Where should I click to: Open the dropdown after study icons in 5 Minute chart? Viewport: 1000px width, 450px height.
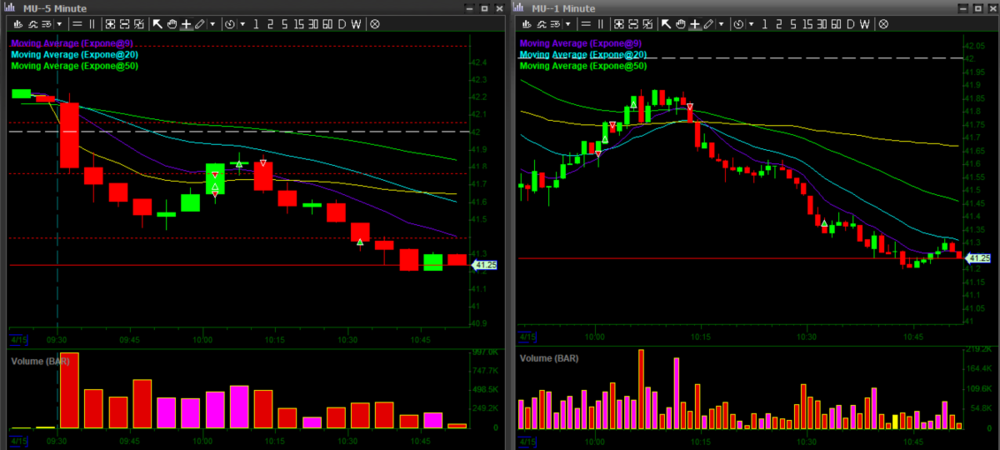click(x=59, y=23)
